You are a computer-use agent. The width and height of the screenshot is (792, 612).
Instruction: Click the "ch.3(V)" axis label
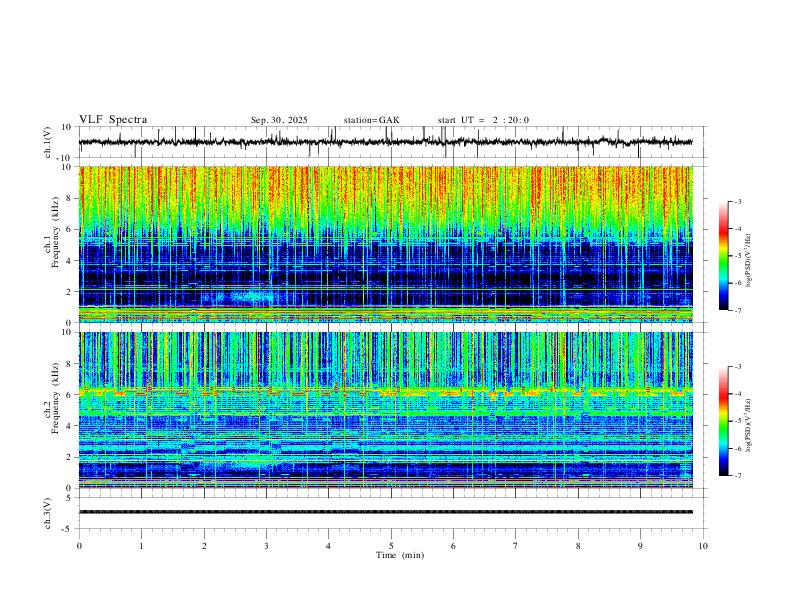pos(48,513)
